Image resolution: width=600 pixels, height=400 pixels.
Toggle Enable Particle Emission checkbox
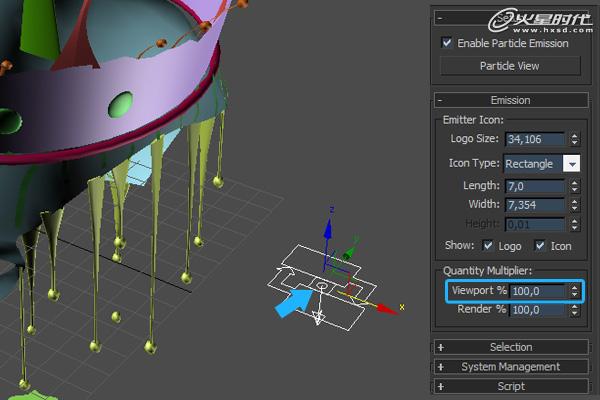[447, 43]
